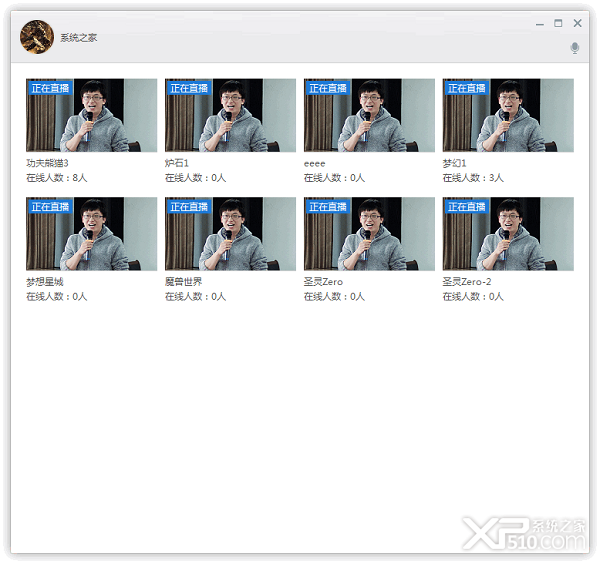This screenshot has width=600, height=564.
Task: Click the online count under 炉石1
Action: (x=196, y=178)
